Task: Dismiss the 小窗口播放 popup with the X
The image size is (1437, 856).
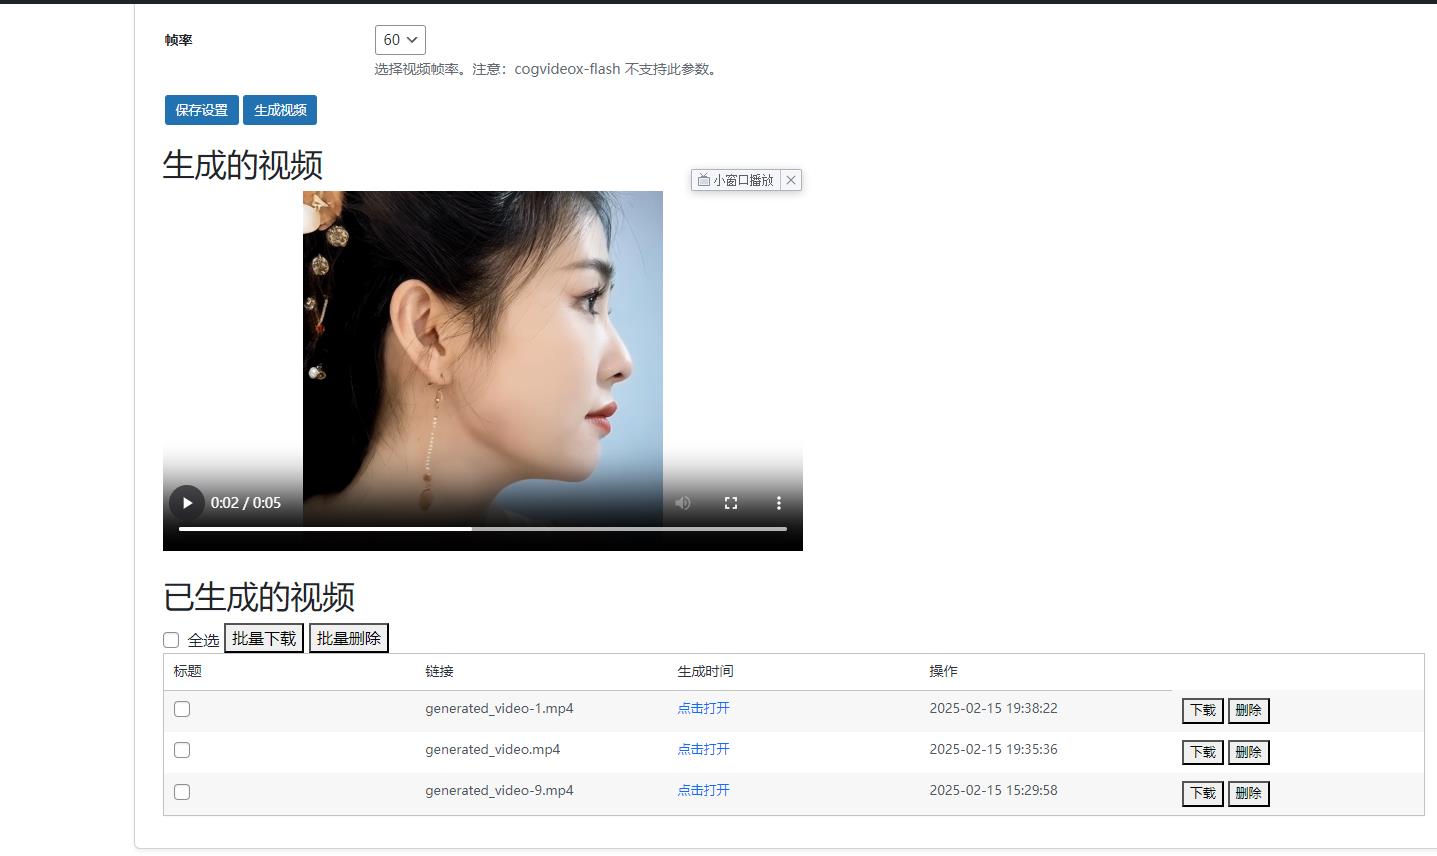Action: point(790,180)
